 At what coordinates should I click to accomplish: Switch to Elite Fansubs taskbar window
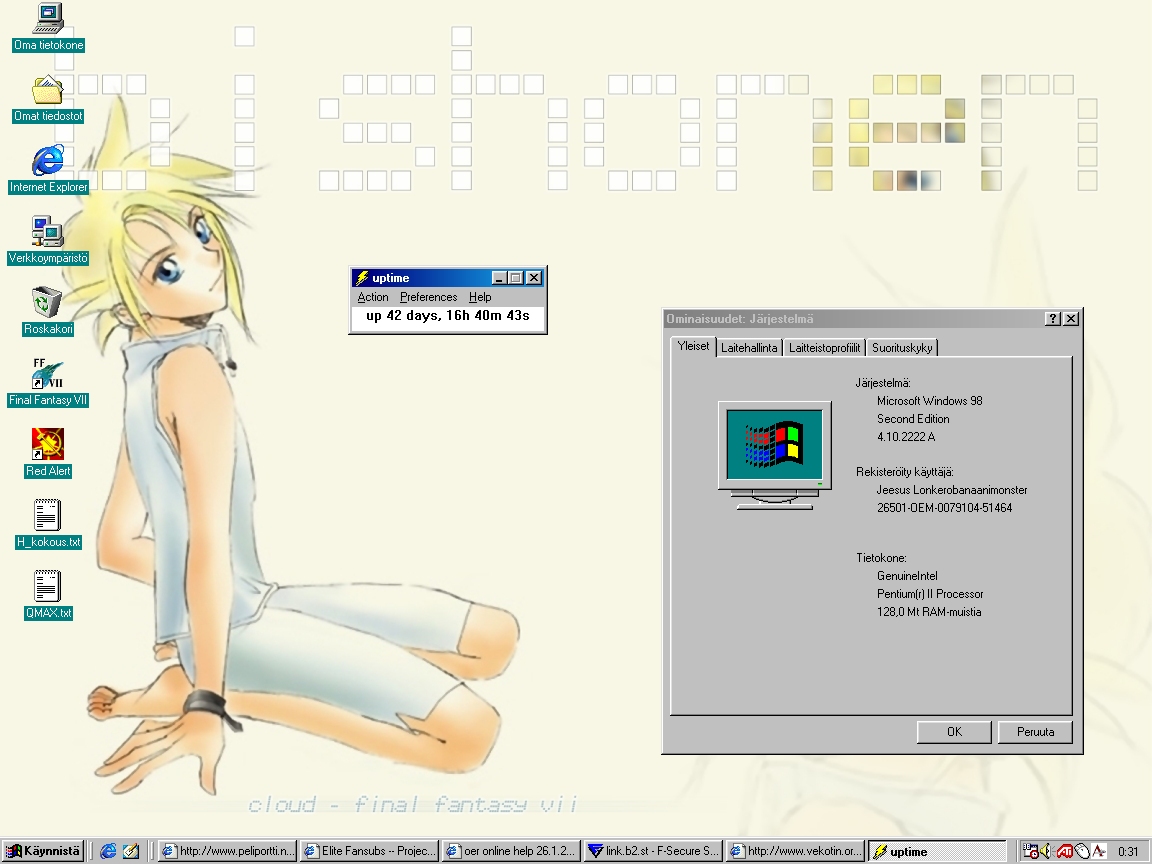[x=370, y=852]
